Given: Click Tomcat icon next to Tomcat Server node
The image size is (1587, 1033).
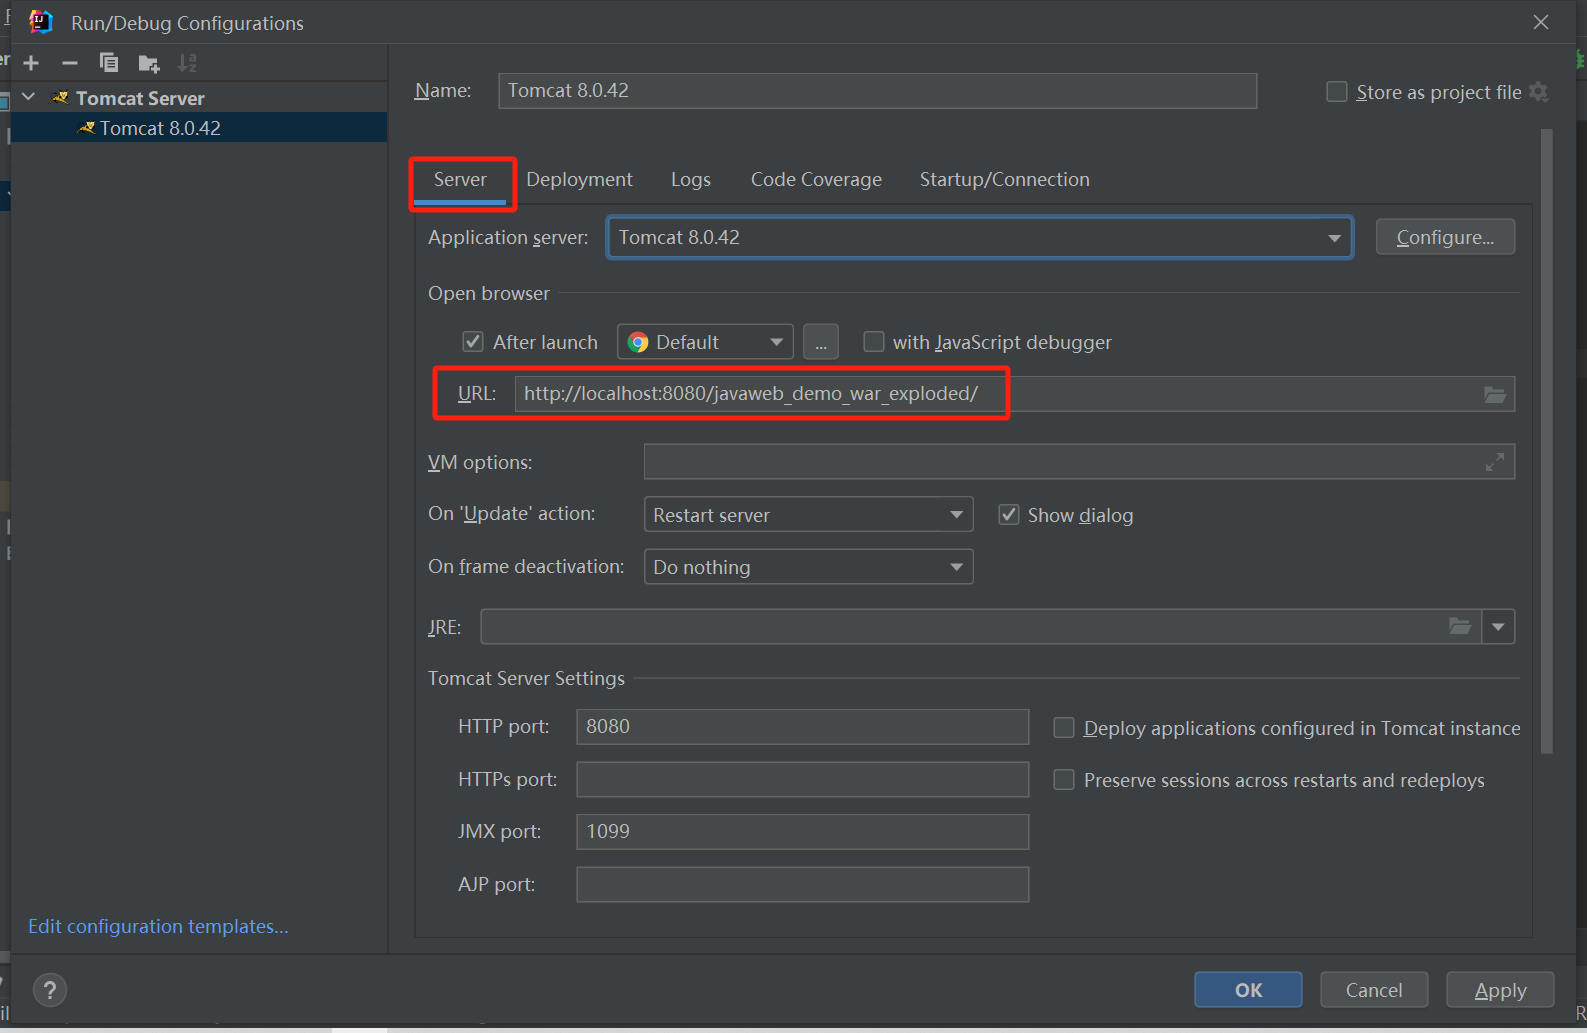Looking at the screenshot, I should click(61, 98).
